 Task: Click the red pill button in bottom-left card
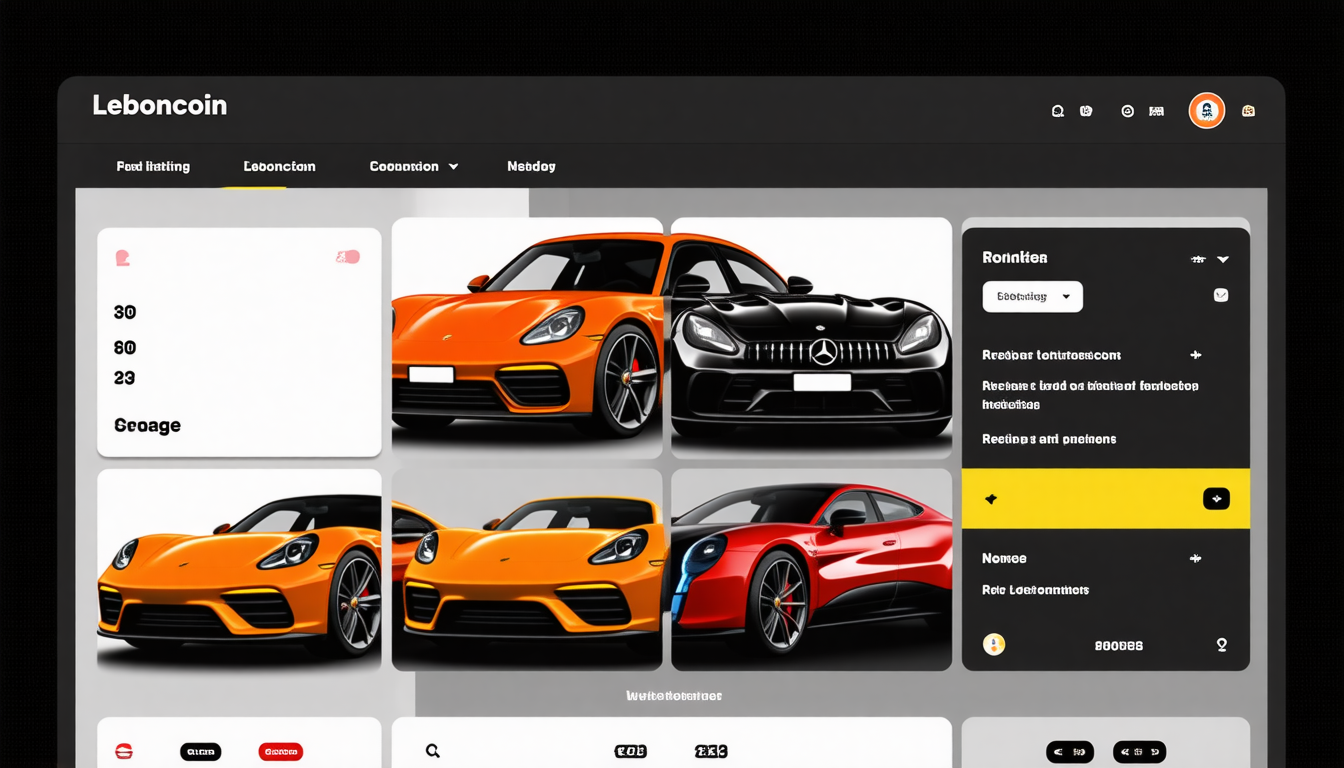click(x=281, y=752)
